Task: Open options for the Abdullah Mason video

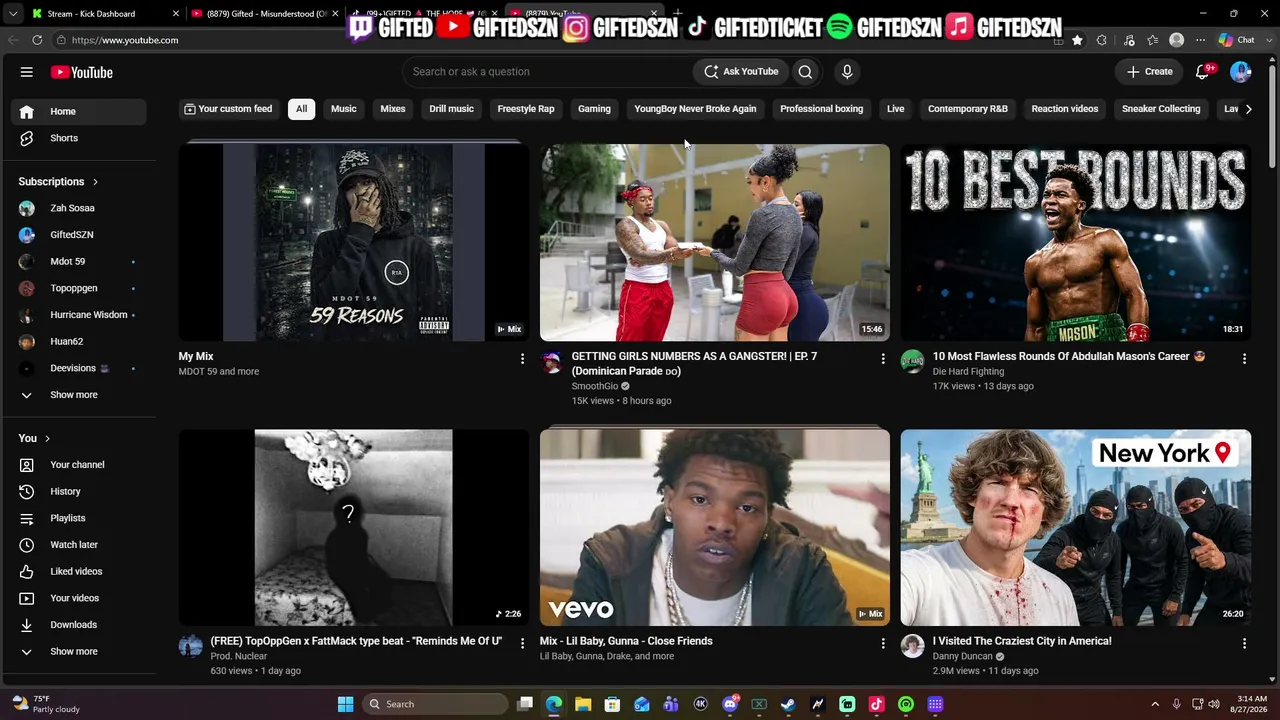Action: click(x=1244, y=358)
